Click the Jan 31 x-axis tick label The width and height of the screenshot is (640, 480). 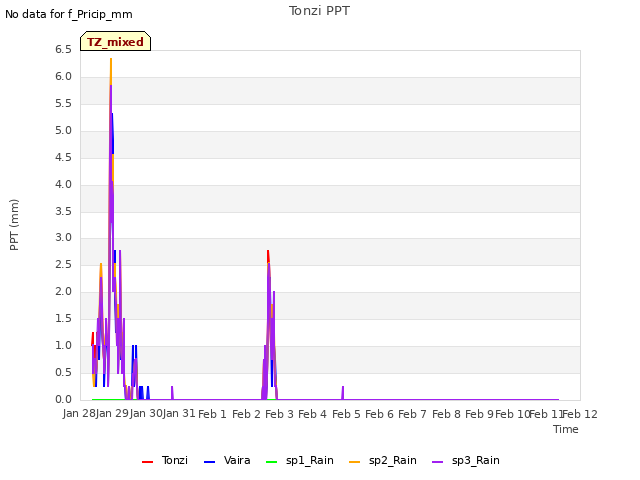(x=179, y=413)
